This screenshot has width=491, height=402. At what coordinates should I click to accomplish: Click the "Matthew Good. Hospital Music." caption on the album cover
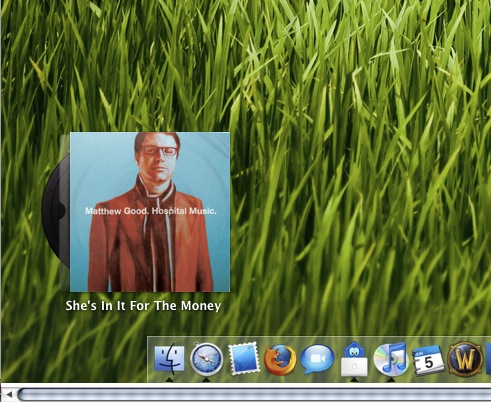coord(151,211)
